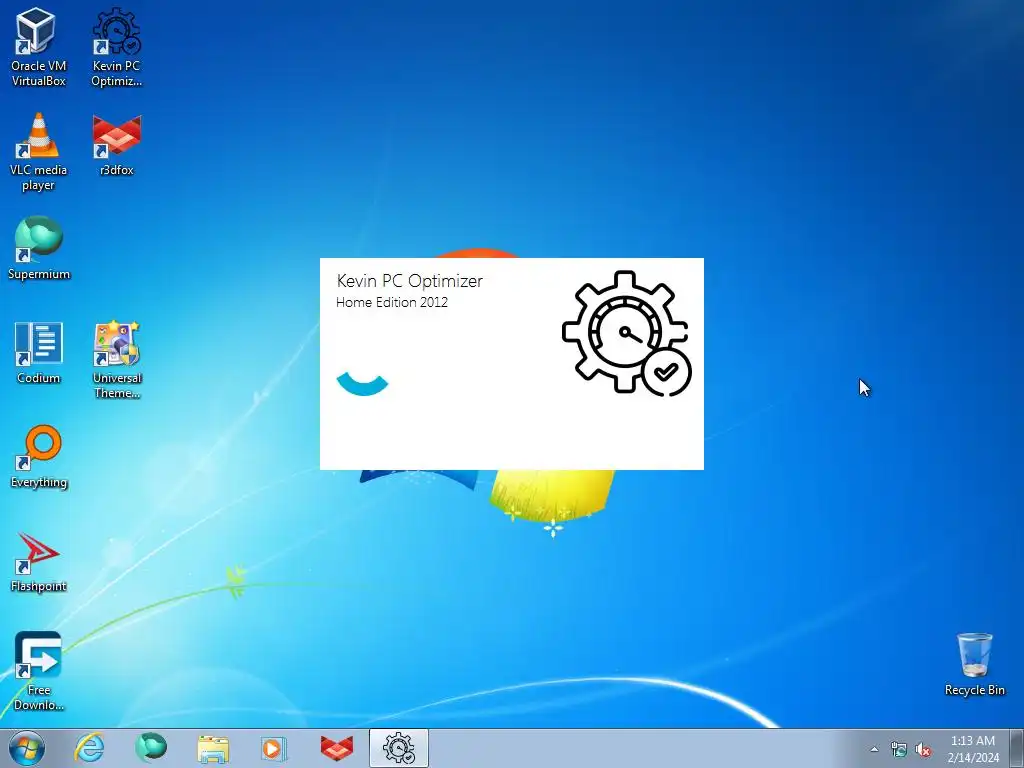Launch Internet Explorer from the taskbar
This screenshot has width=1024, height=768.
coord(89,748)
